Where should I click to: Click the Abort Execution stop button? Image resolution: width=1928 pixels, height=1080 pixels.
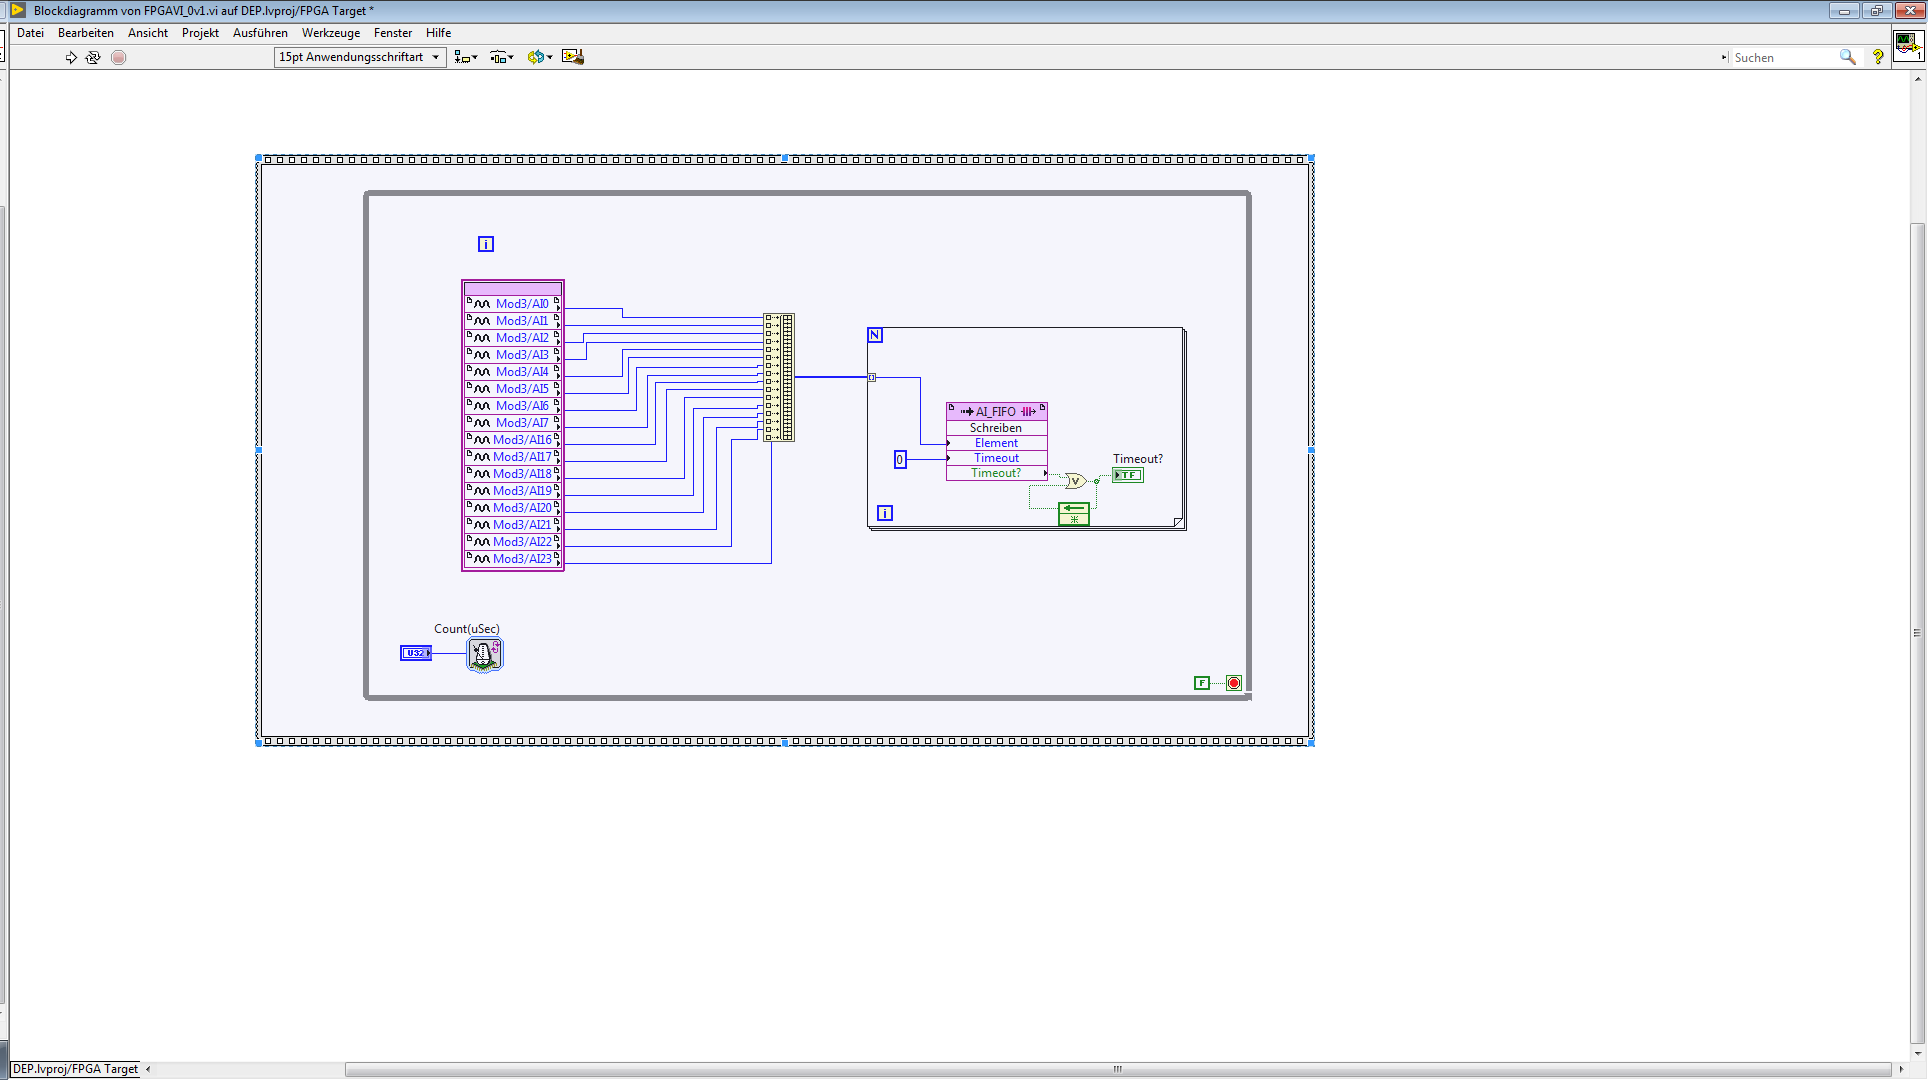118,57
